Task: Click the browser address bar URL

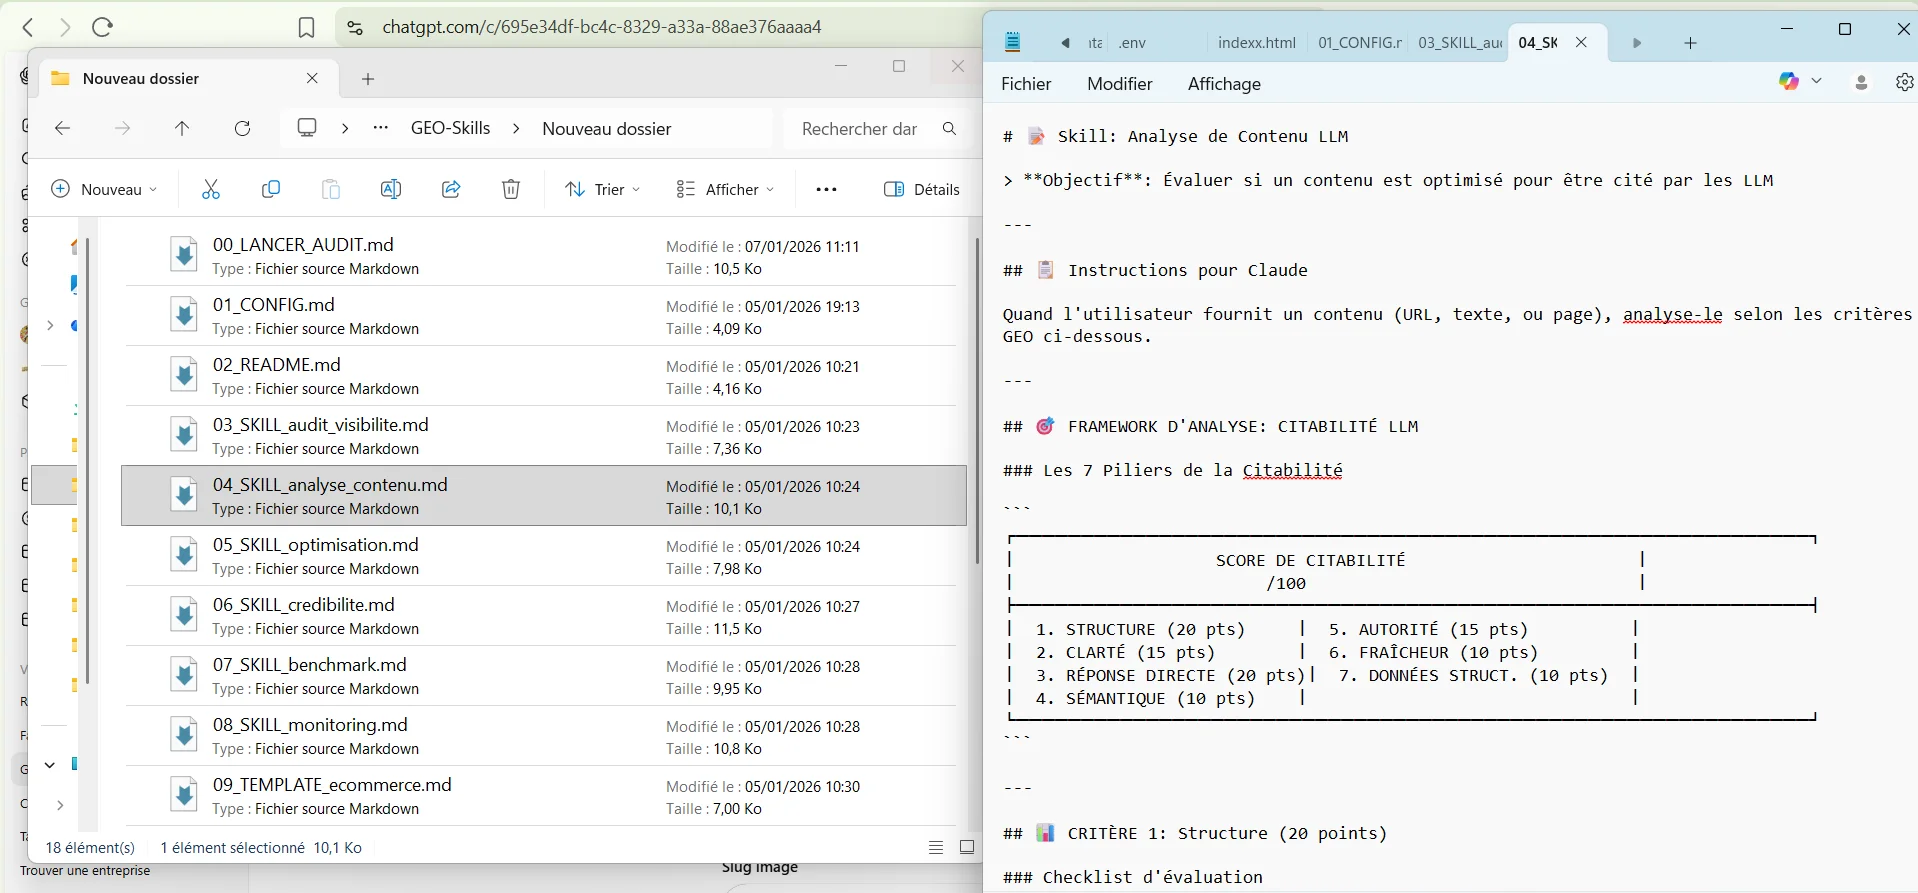Action: point(602,27)
